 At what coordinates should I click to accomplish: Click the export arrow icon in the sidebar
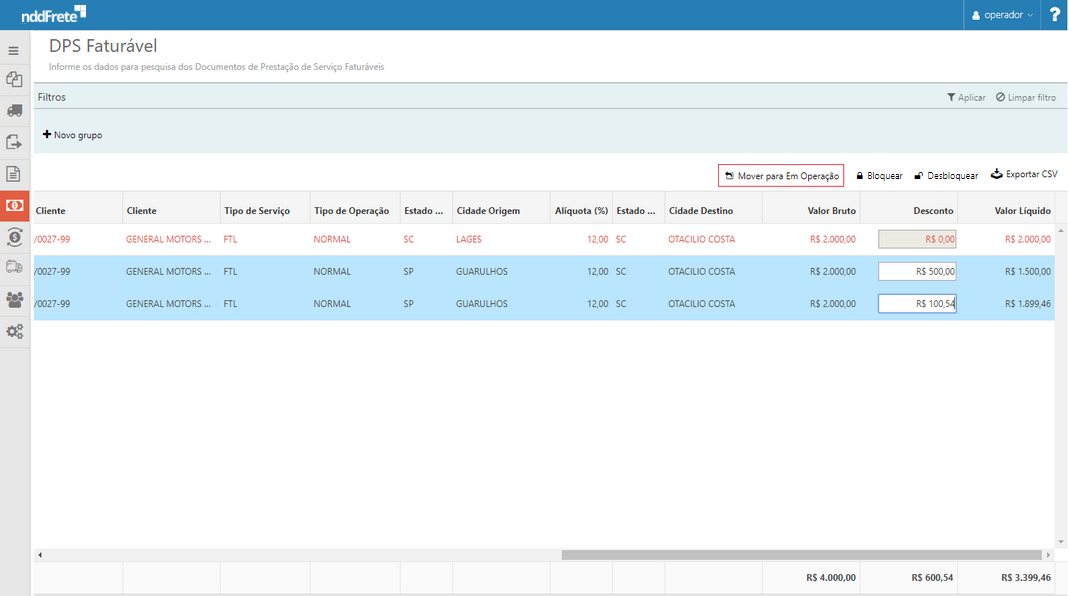pyautogui.click(x=14, y=142)
